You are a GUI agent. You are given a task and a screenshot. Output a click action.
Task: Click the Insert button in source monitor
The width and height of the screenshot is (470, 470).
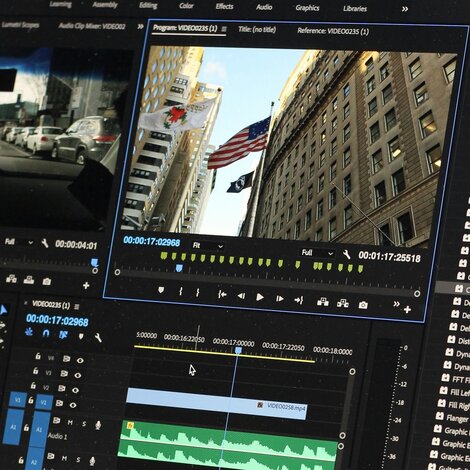click(x=11, y=279)
